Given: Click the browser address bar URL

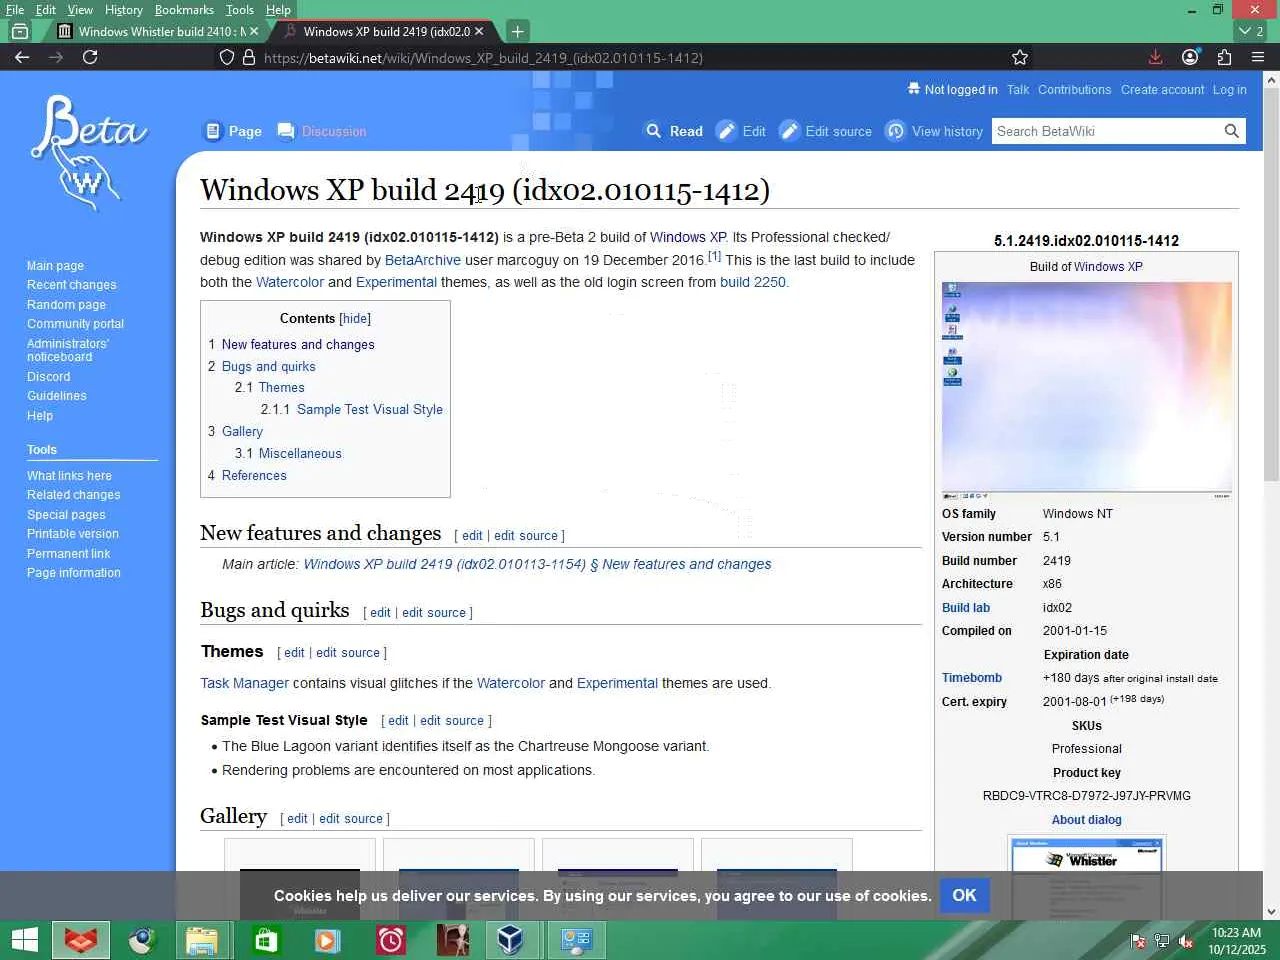Looking at the screenshot, I should coord(483,58).
